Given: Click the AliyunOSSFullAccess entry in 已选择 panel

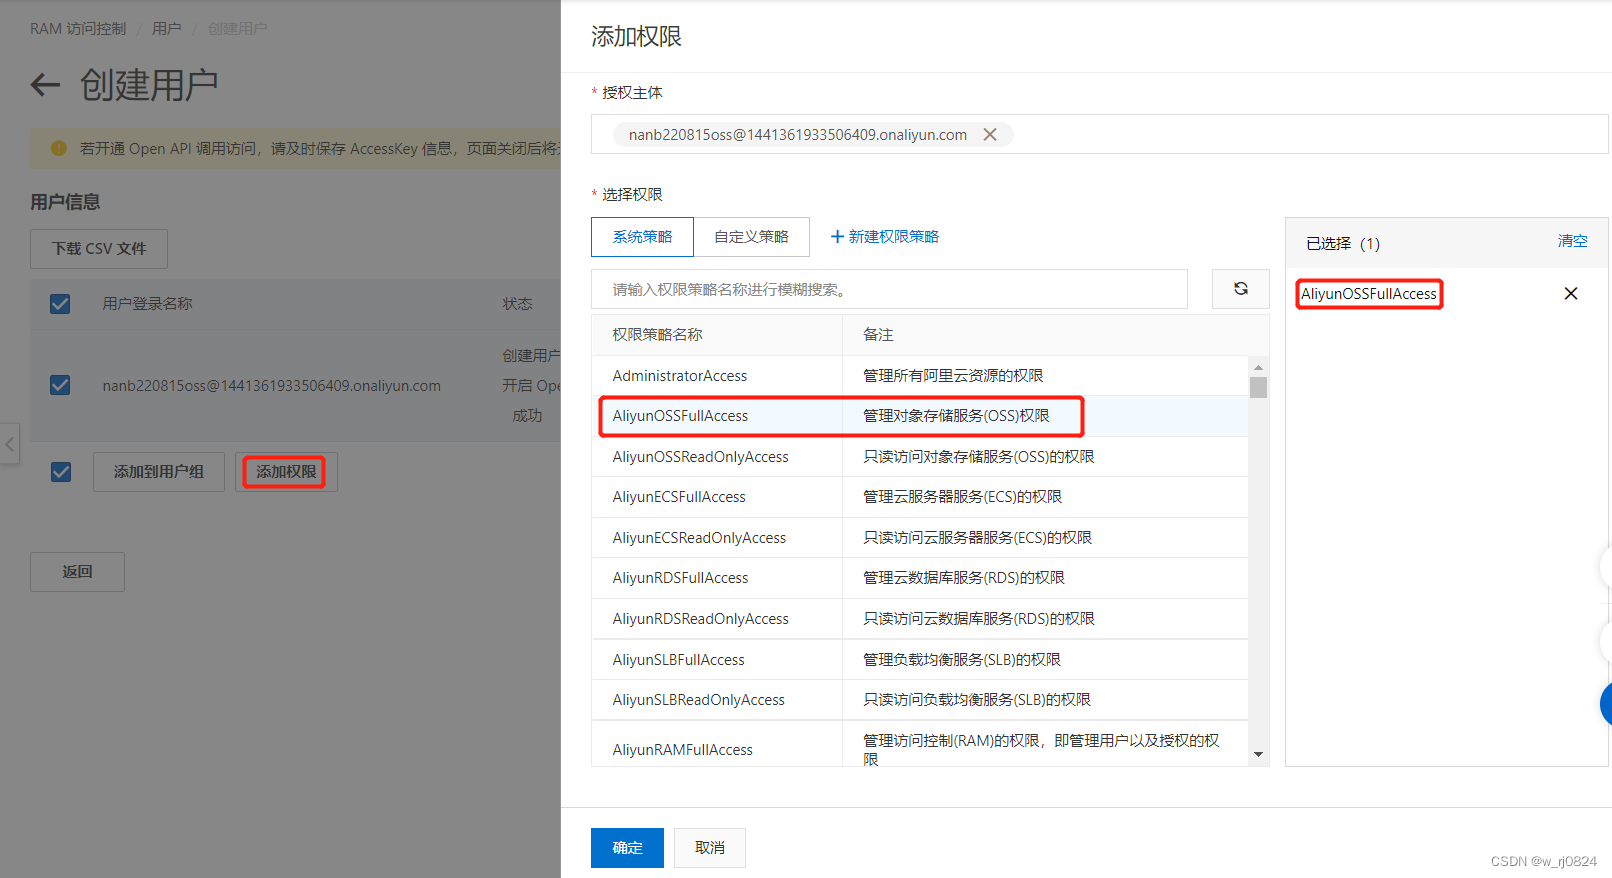Looking at the screenshot, I should coord(1369,294).
